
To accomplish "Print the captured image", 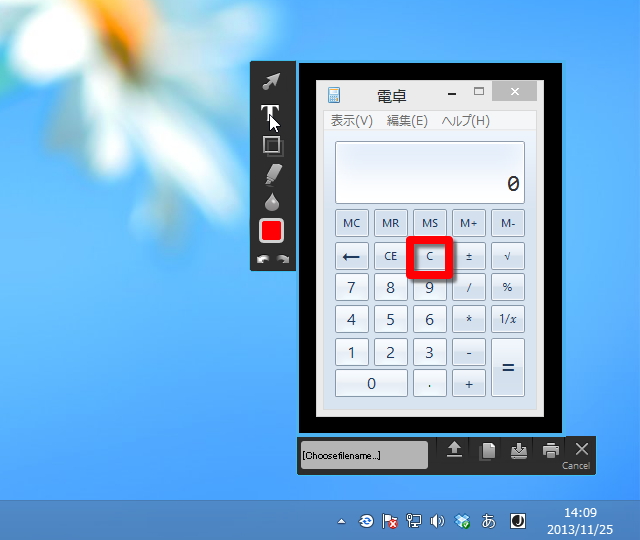I will click(x=551, y=450).
